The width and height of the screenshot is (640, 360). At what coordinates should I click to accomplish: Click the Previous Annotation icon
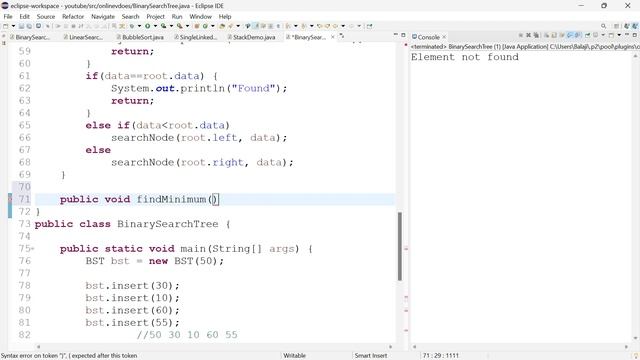pyautogui.click(x=304, y=26)
